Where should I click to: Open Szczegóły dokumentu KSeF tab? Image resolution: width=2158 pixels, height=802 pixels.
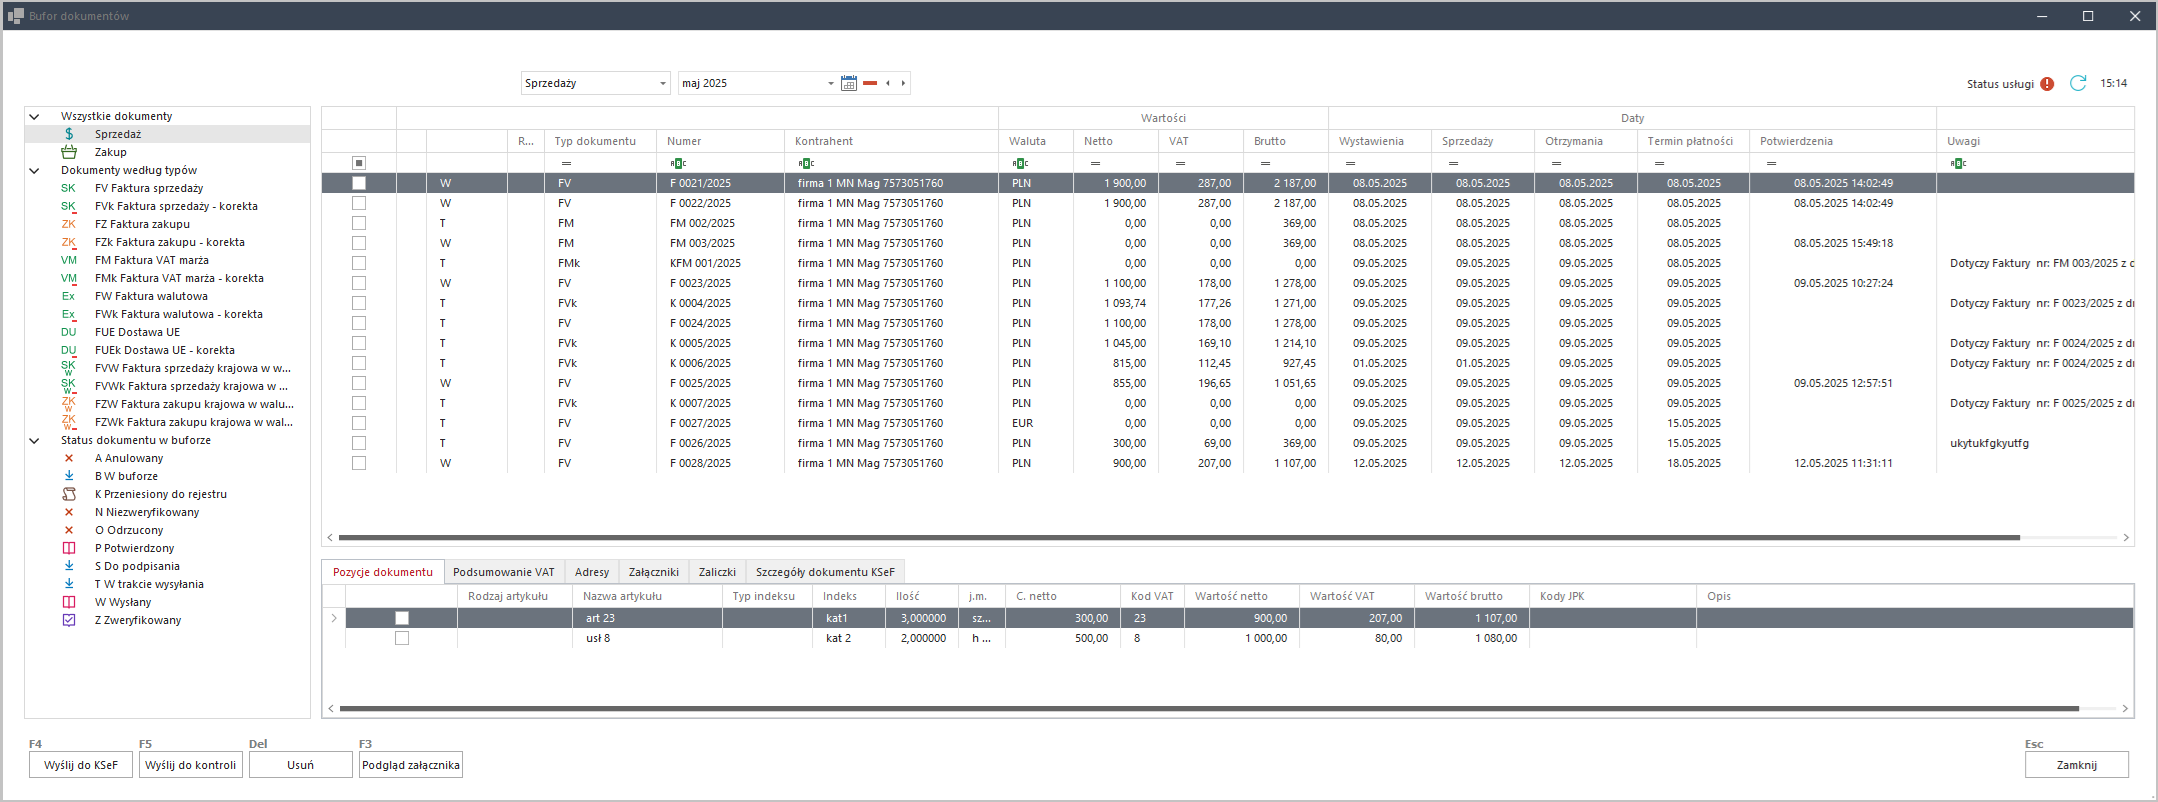pyautogui.click(x=825, y=572)
